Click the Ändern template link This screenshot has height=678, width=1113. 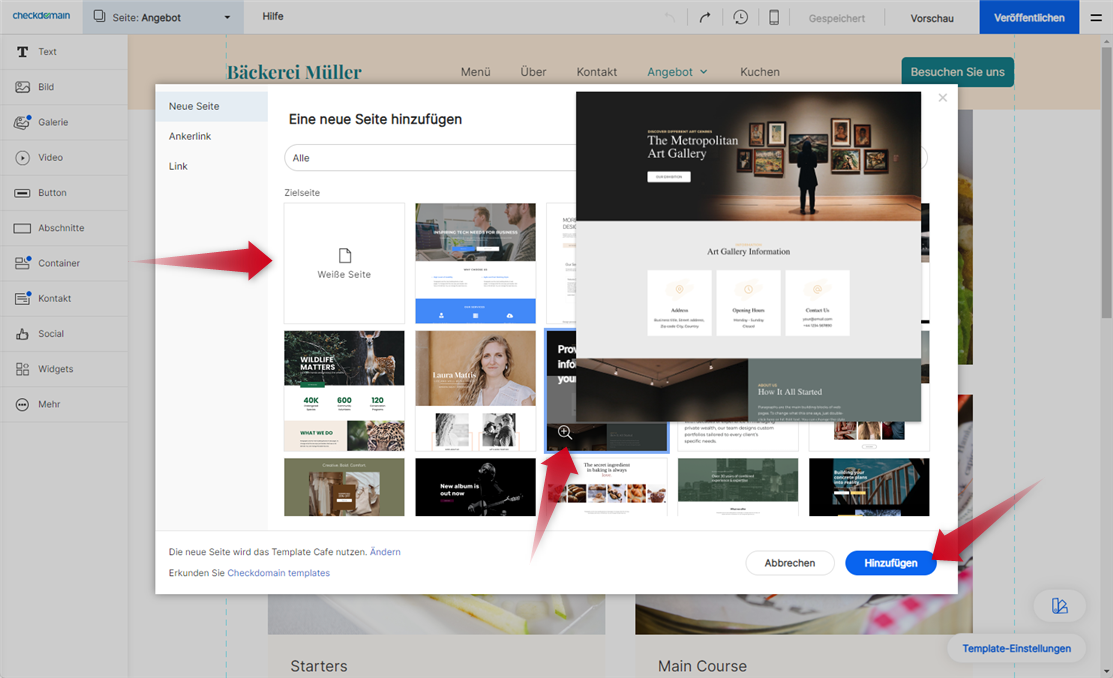click(385, 552)
